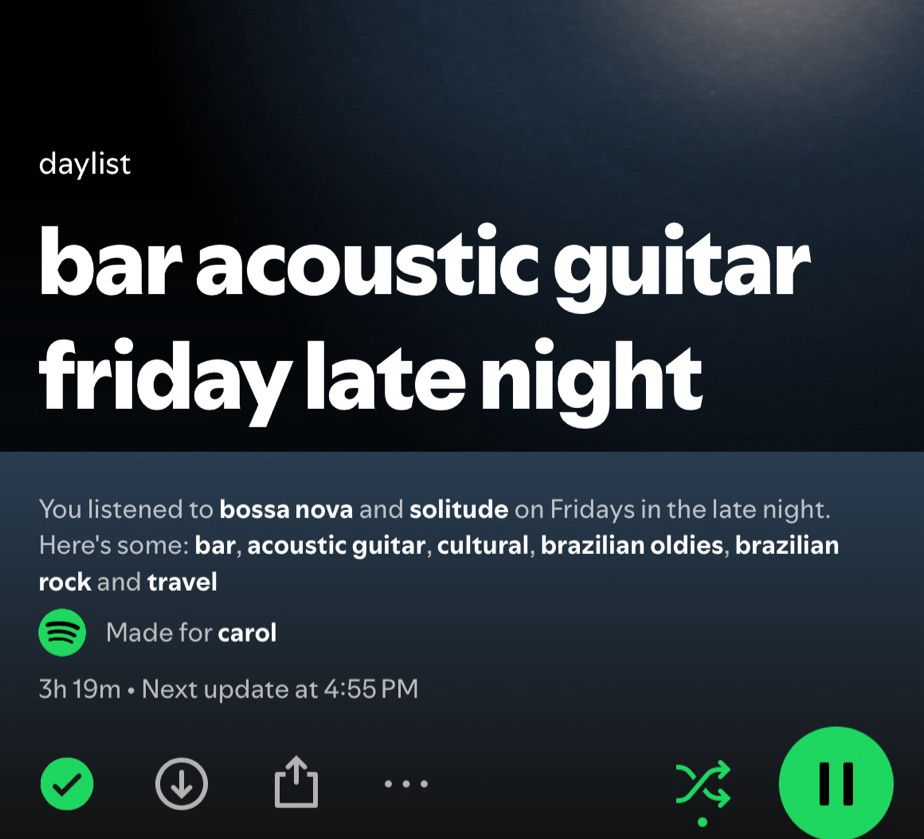Open the three-dot more options menu
The width and height of the screenshot is (924, 839).
[x=406, y=784]
